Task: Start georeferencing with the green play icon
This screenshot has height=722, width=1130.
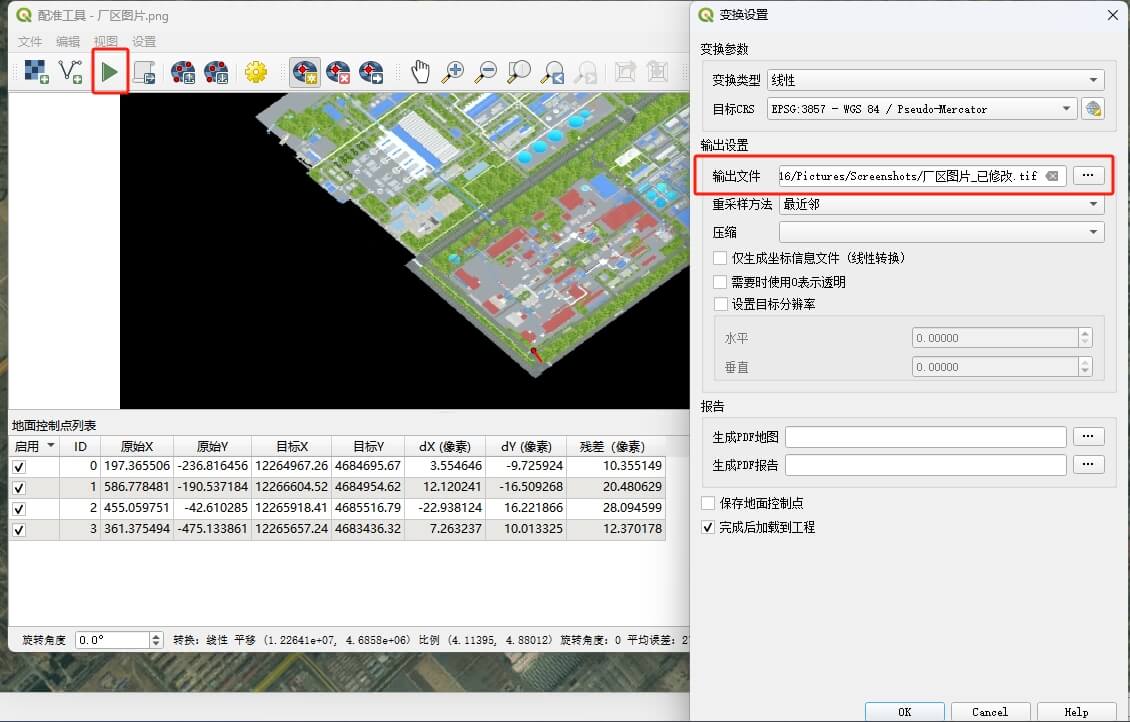Action: click(x=110, y=71)
